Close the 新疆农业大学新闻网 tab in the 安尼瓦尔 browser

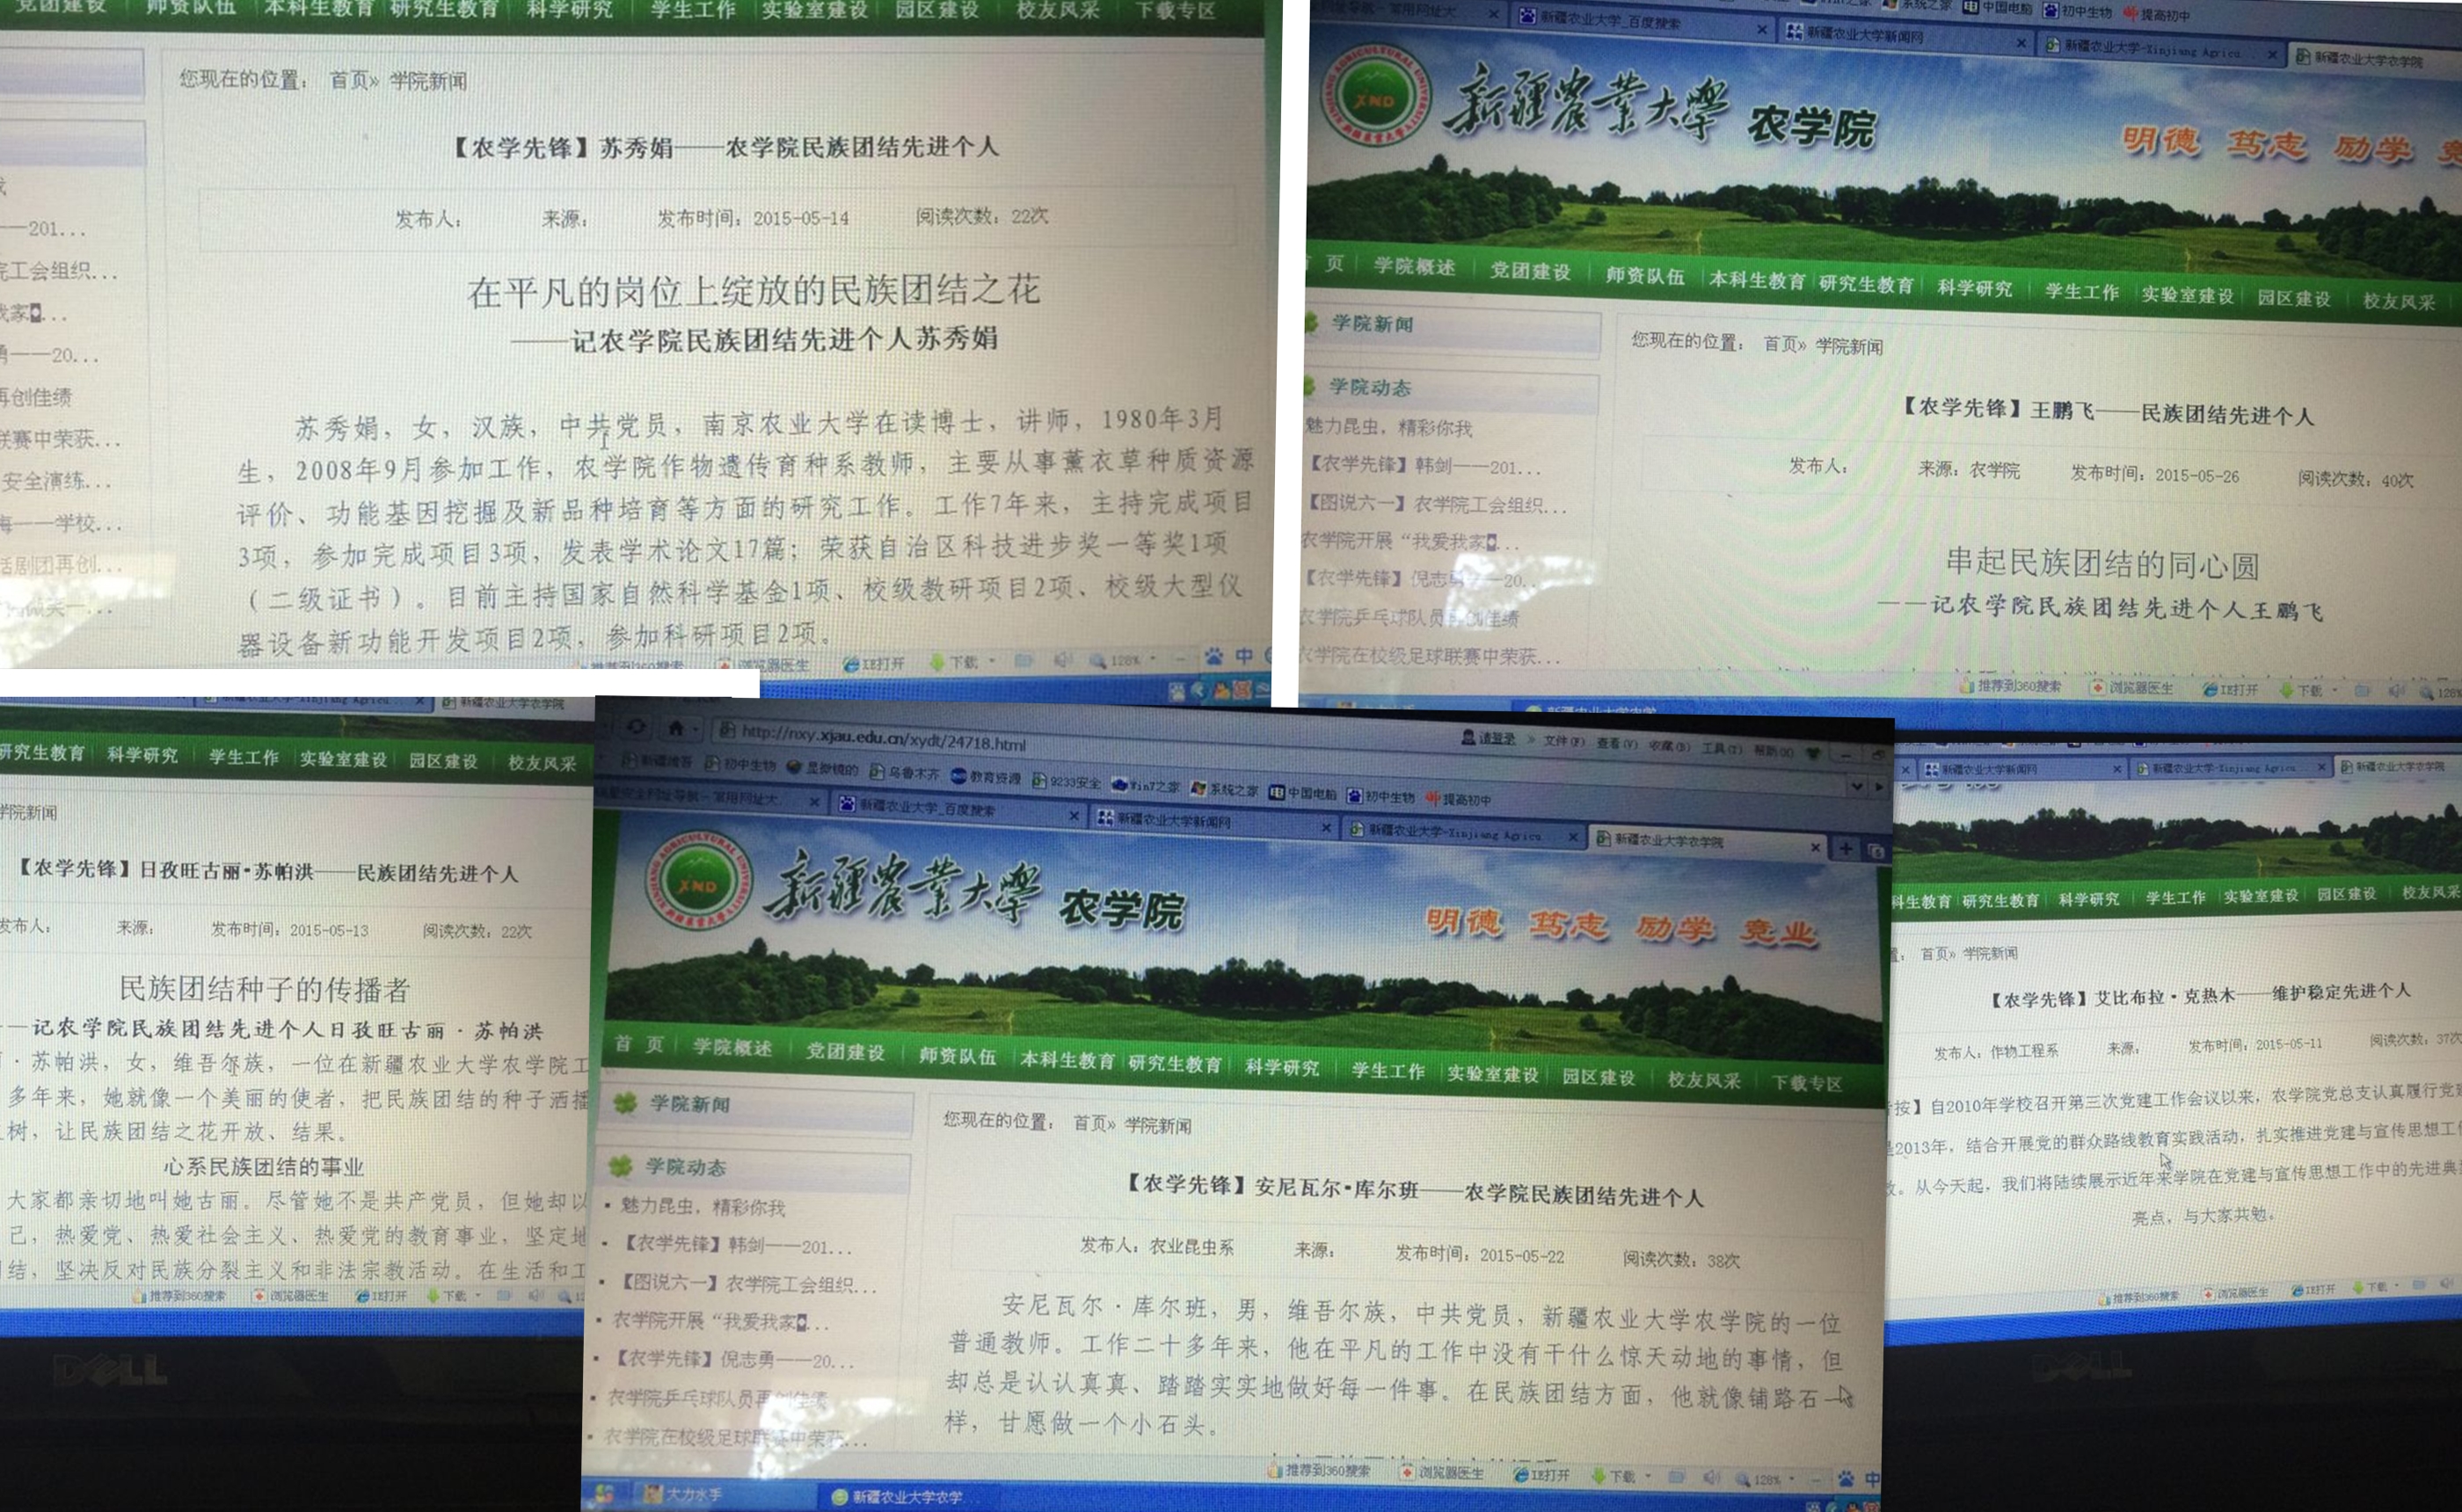point(1326,828)
